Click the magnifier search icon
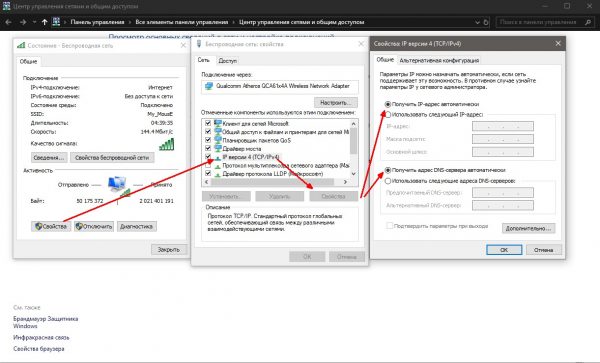The width and height of the screenshot is (600, 363). [x=588, y=22]
